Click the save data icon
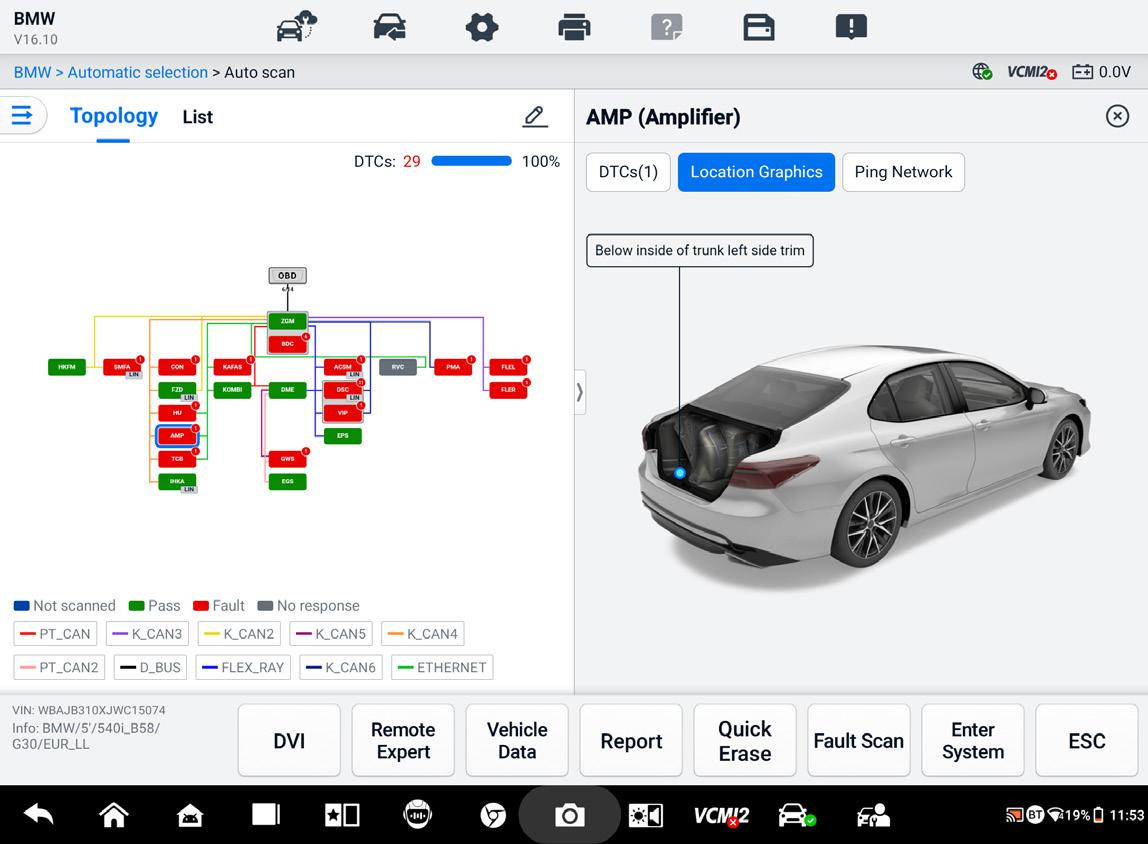The width and height of the screenshot is (1148, 844). (758, 28)
